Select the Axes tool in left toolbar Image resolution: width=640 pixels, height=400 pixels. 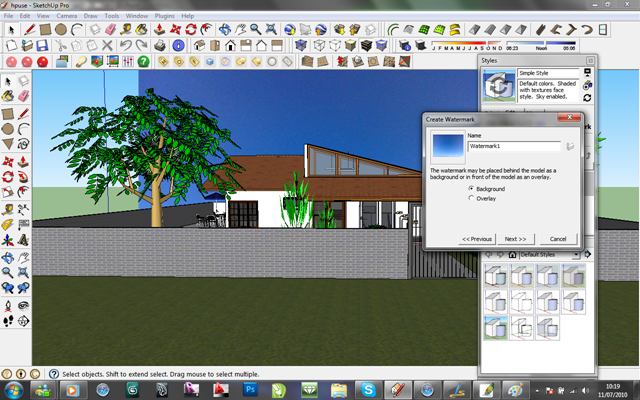pyautogui.click(x=8, y=240)
